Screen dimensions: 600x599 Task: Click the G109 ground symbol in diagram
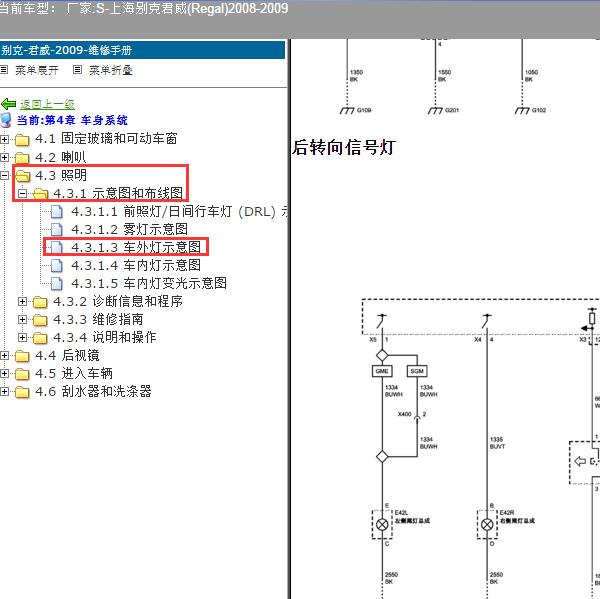tap(347, 110)
